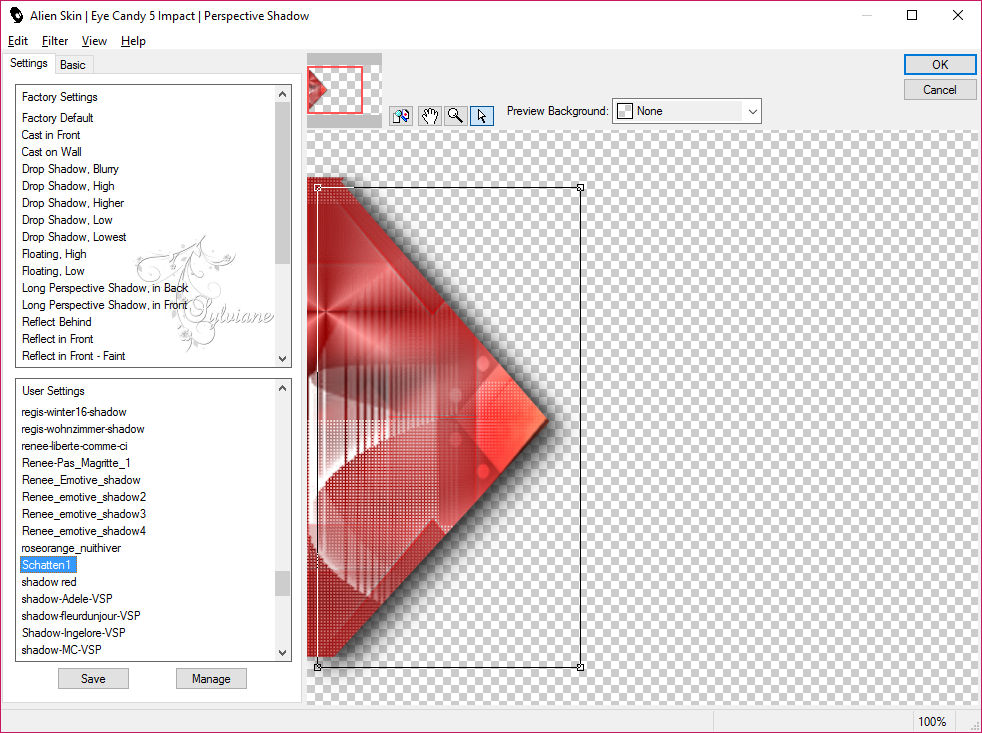This screenshot has height=733, width=982.
Task: Select the Schatten1 user setting
Action: (48, 564)
